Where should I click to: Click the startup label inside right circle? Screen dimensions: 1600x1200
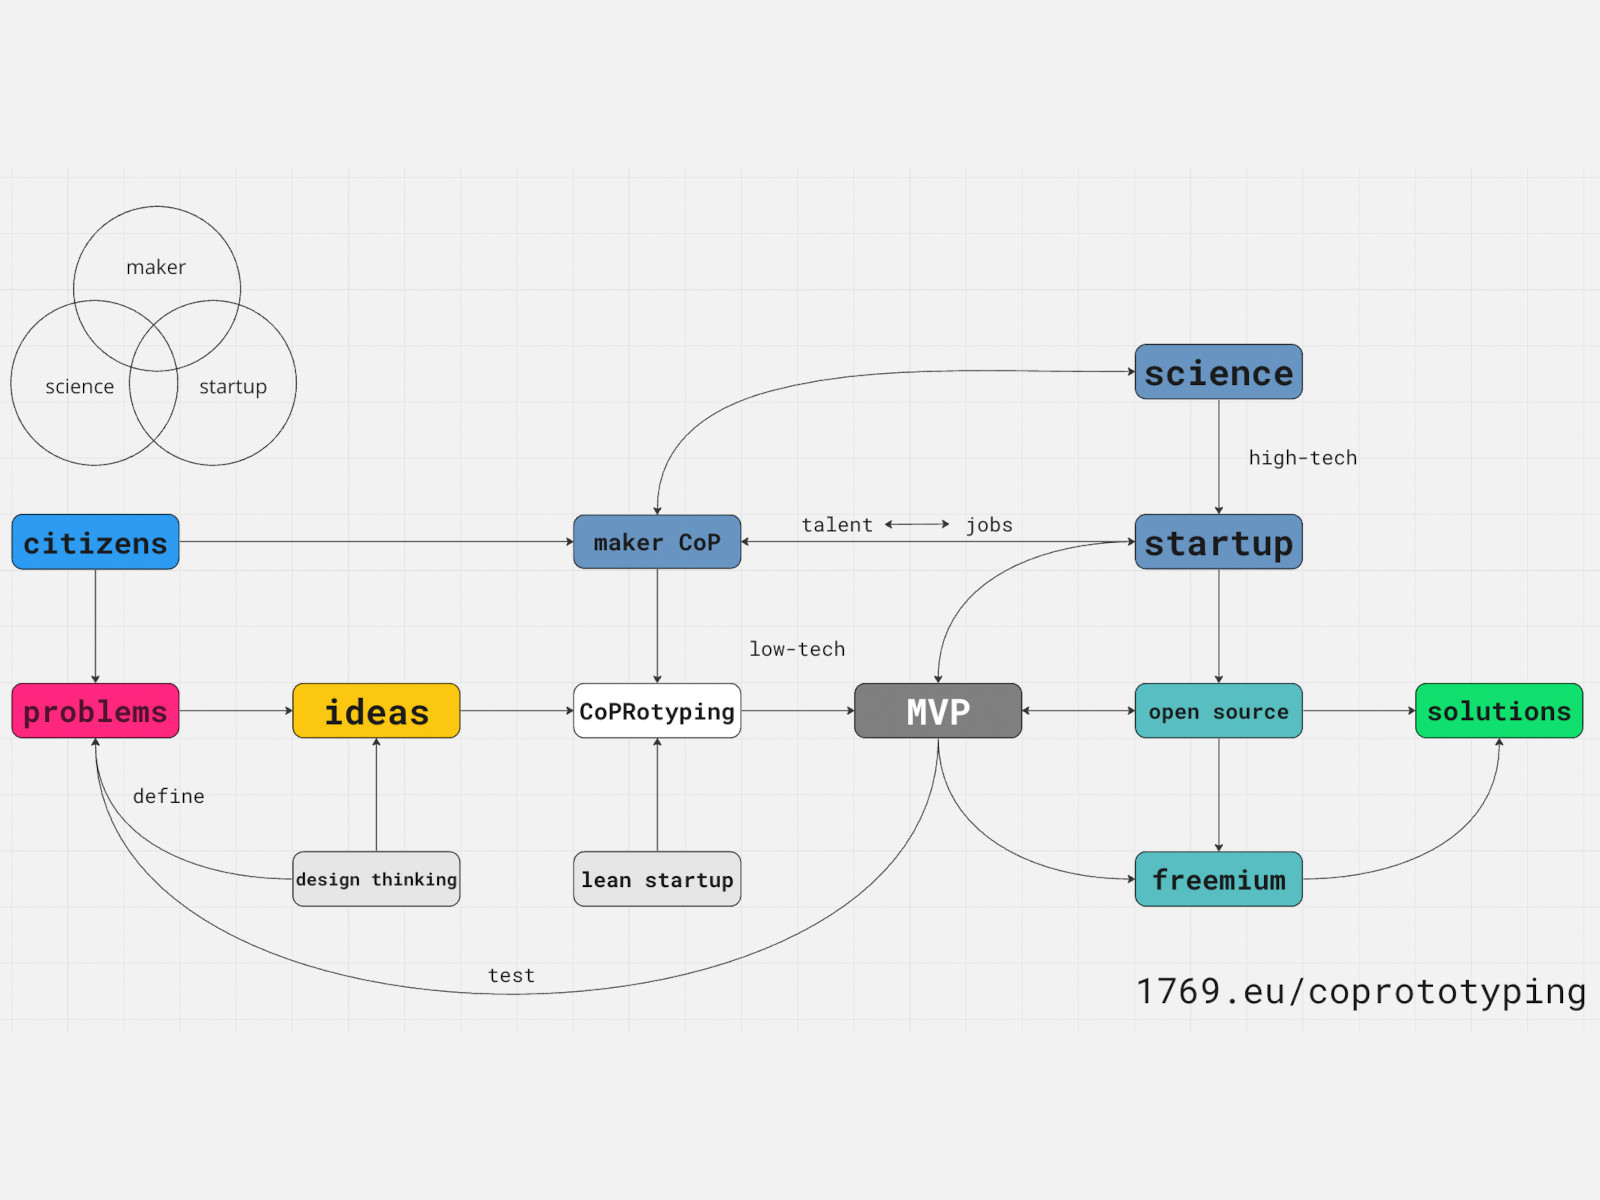tap(233, 387)
